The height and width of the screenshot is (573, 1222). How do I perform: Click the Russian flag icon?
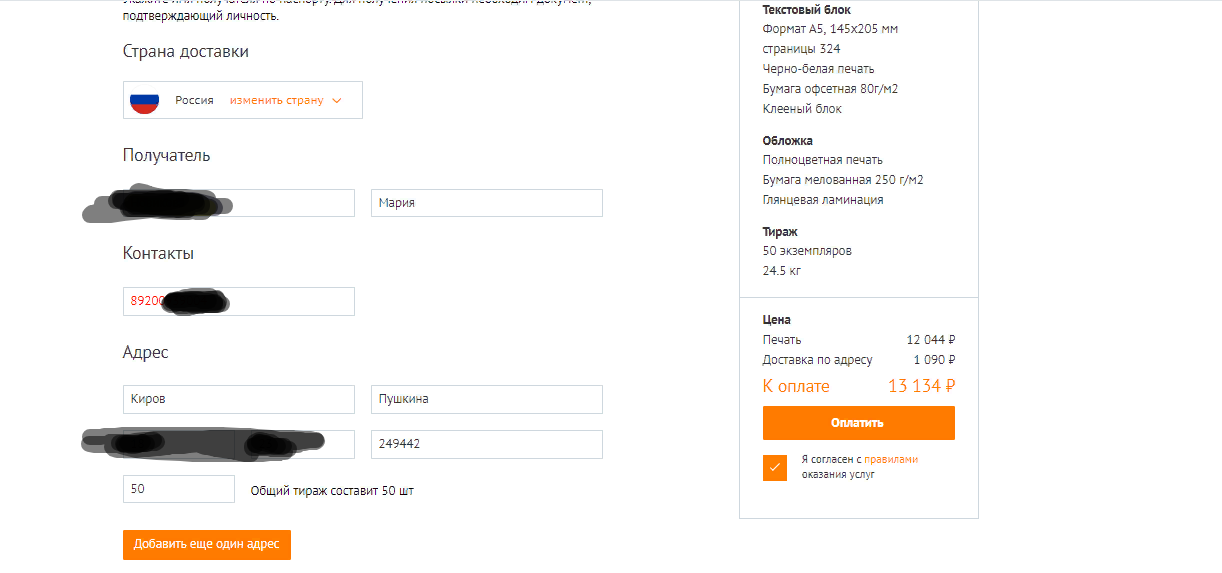(x=145, y=101)
